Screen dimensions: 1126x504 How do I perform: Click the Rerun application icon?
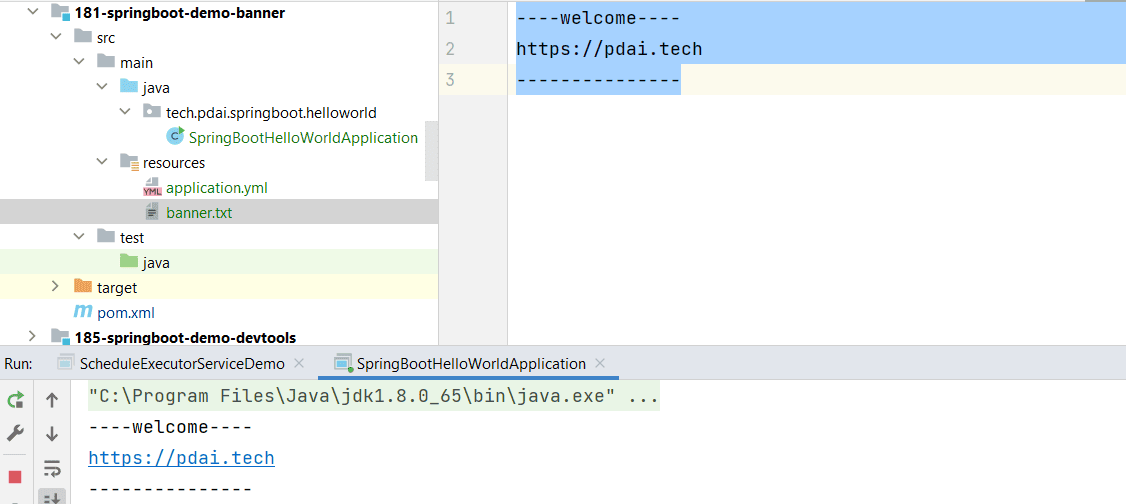click(16, 401)
